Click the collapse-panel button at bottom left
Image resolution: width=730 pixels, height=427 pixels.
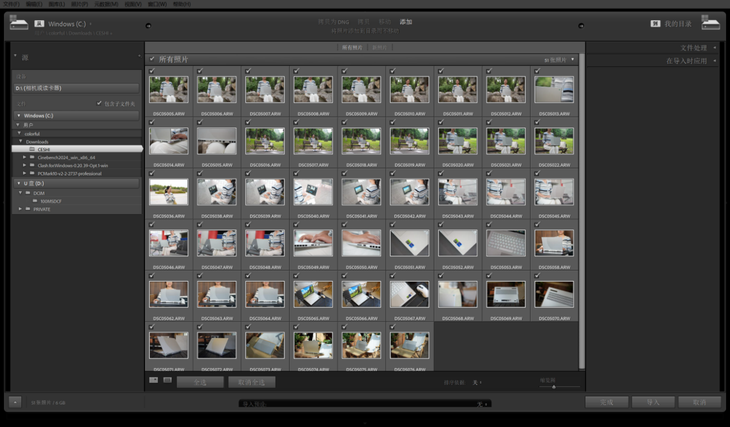tap(15, 402)
